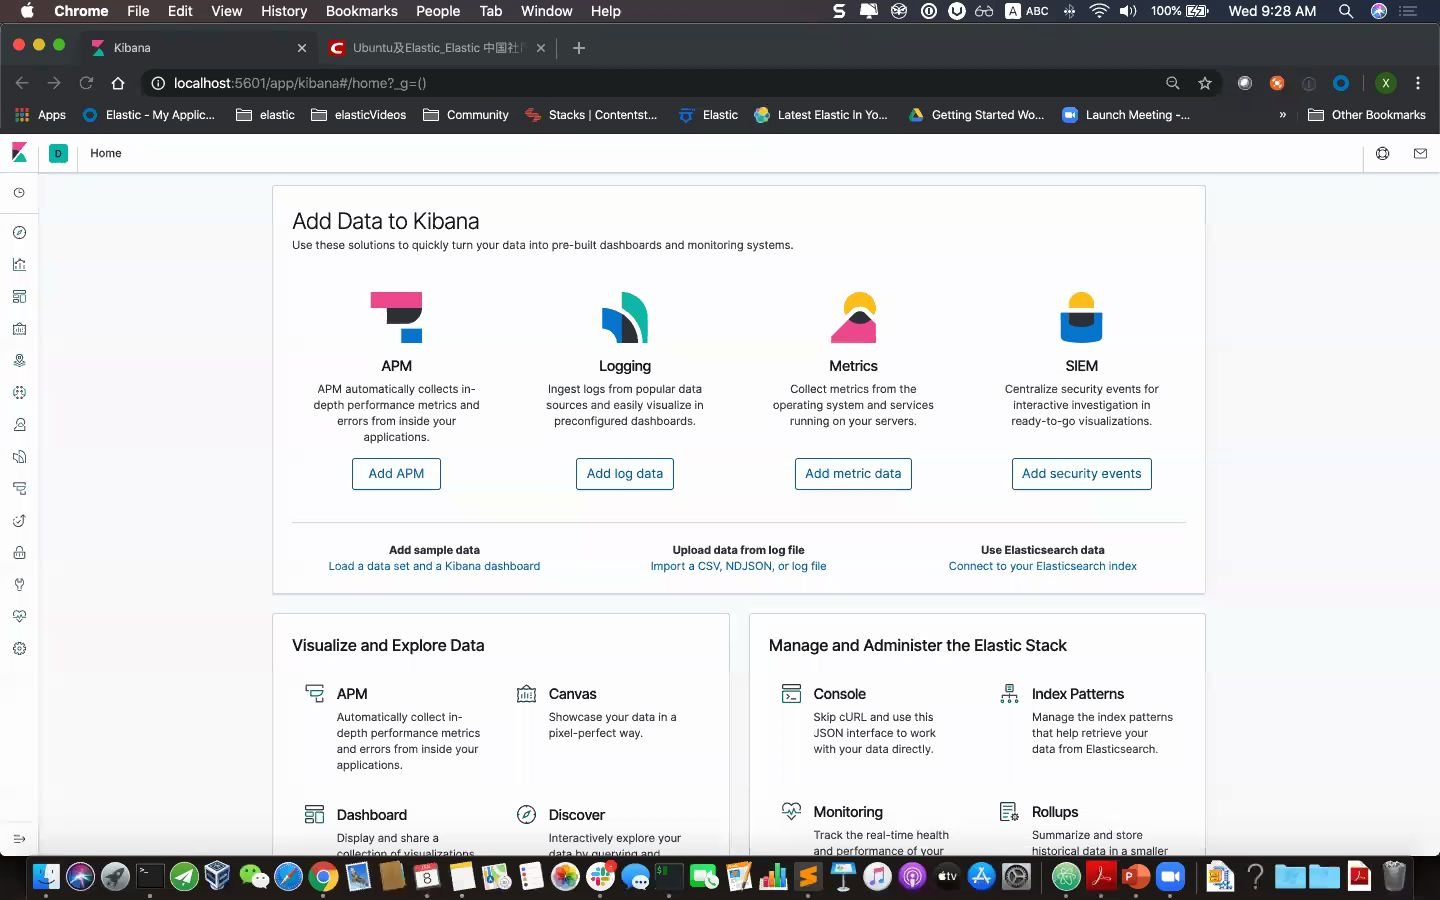Open the newsfeed envelope icon
The height and width of the screenshot is (900, 1440).
click(1419, 153)
